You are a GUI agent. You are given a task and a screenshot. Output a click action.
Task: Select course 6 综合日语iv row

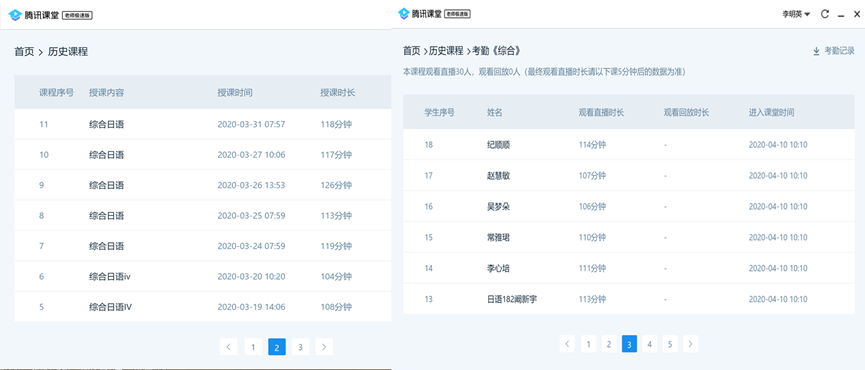(202, 276)
